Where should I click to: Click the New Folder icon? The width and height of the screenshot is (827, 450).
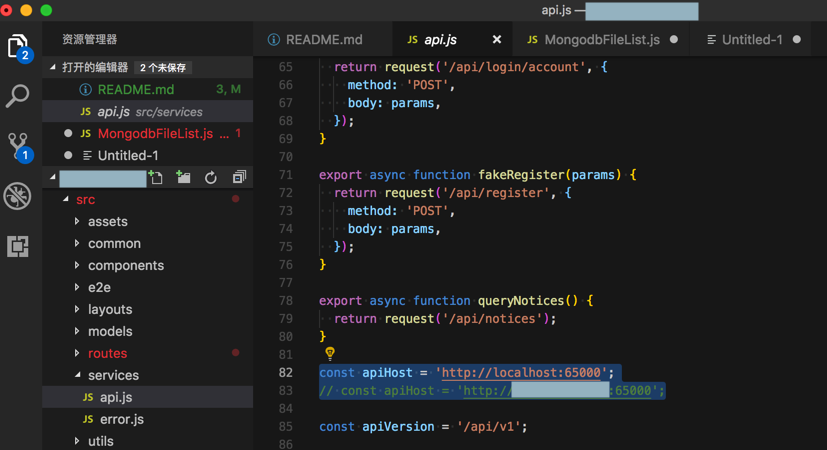[183, 178]
